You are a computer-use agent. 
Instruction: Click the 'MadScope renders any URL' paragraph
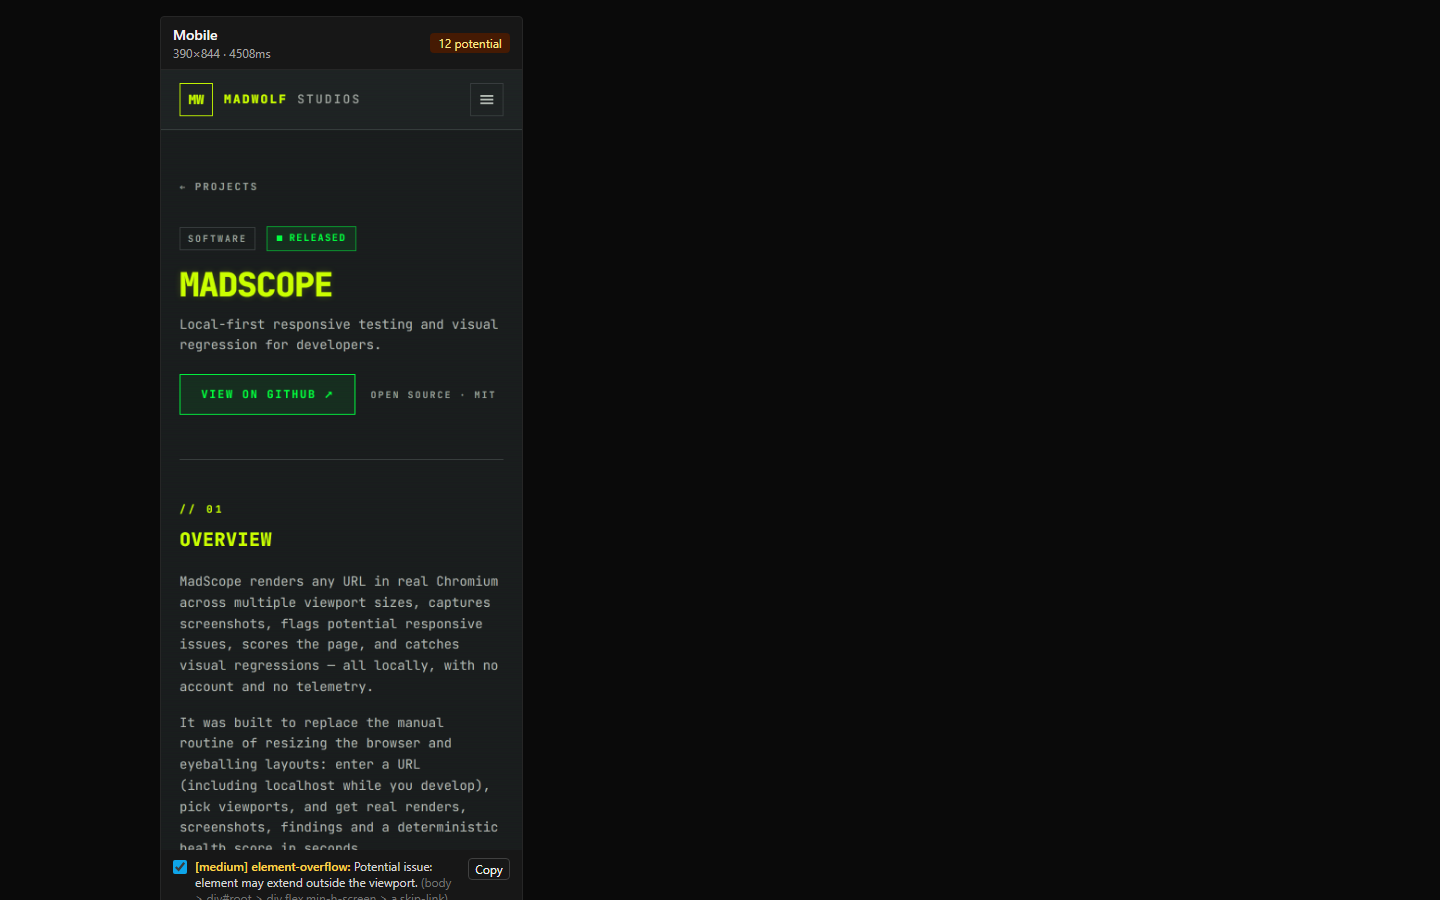tap(339, 634)
